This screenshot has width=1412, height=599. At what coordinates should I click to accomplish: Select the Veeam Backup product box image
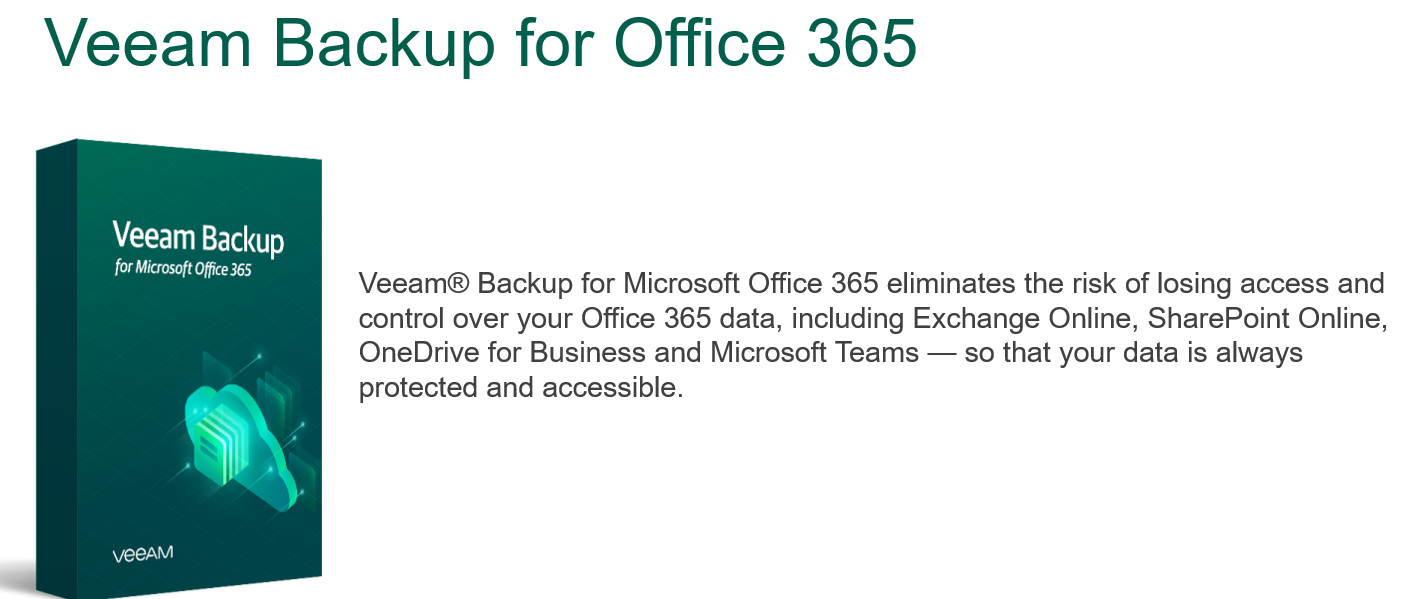click(x=179, y=367)
